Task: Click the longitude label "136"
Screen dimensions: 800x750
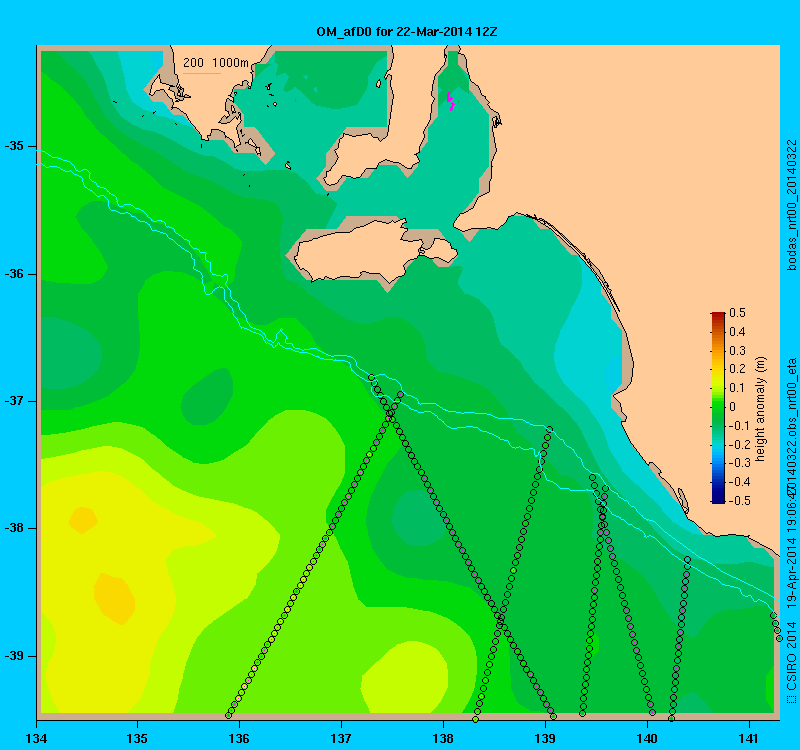Action: pos(239,738)
